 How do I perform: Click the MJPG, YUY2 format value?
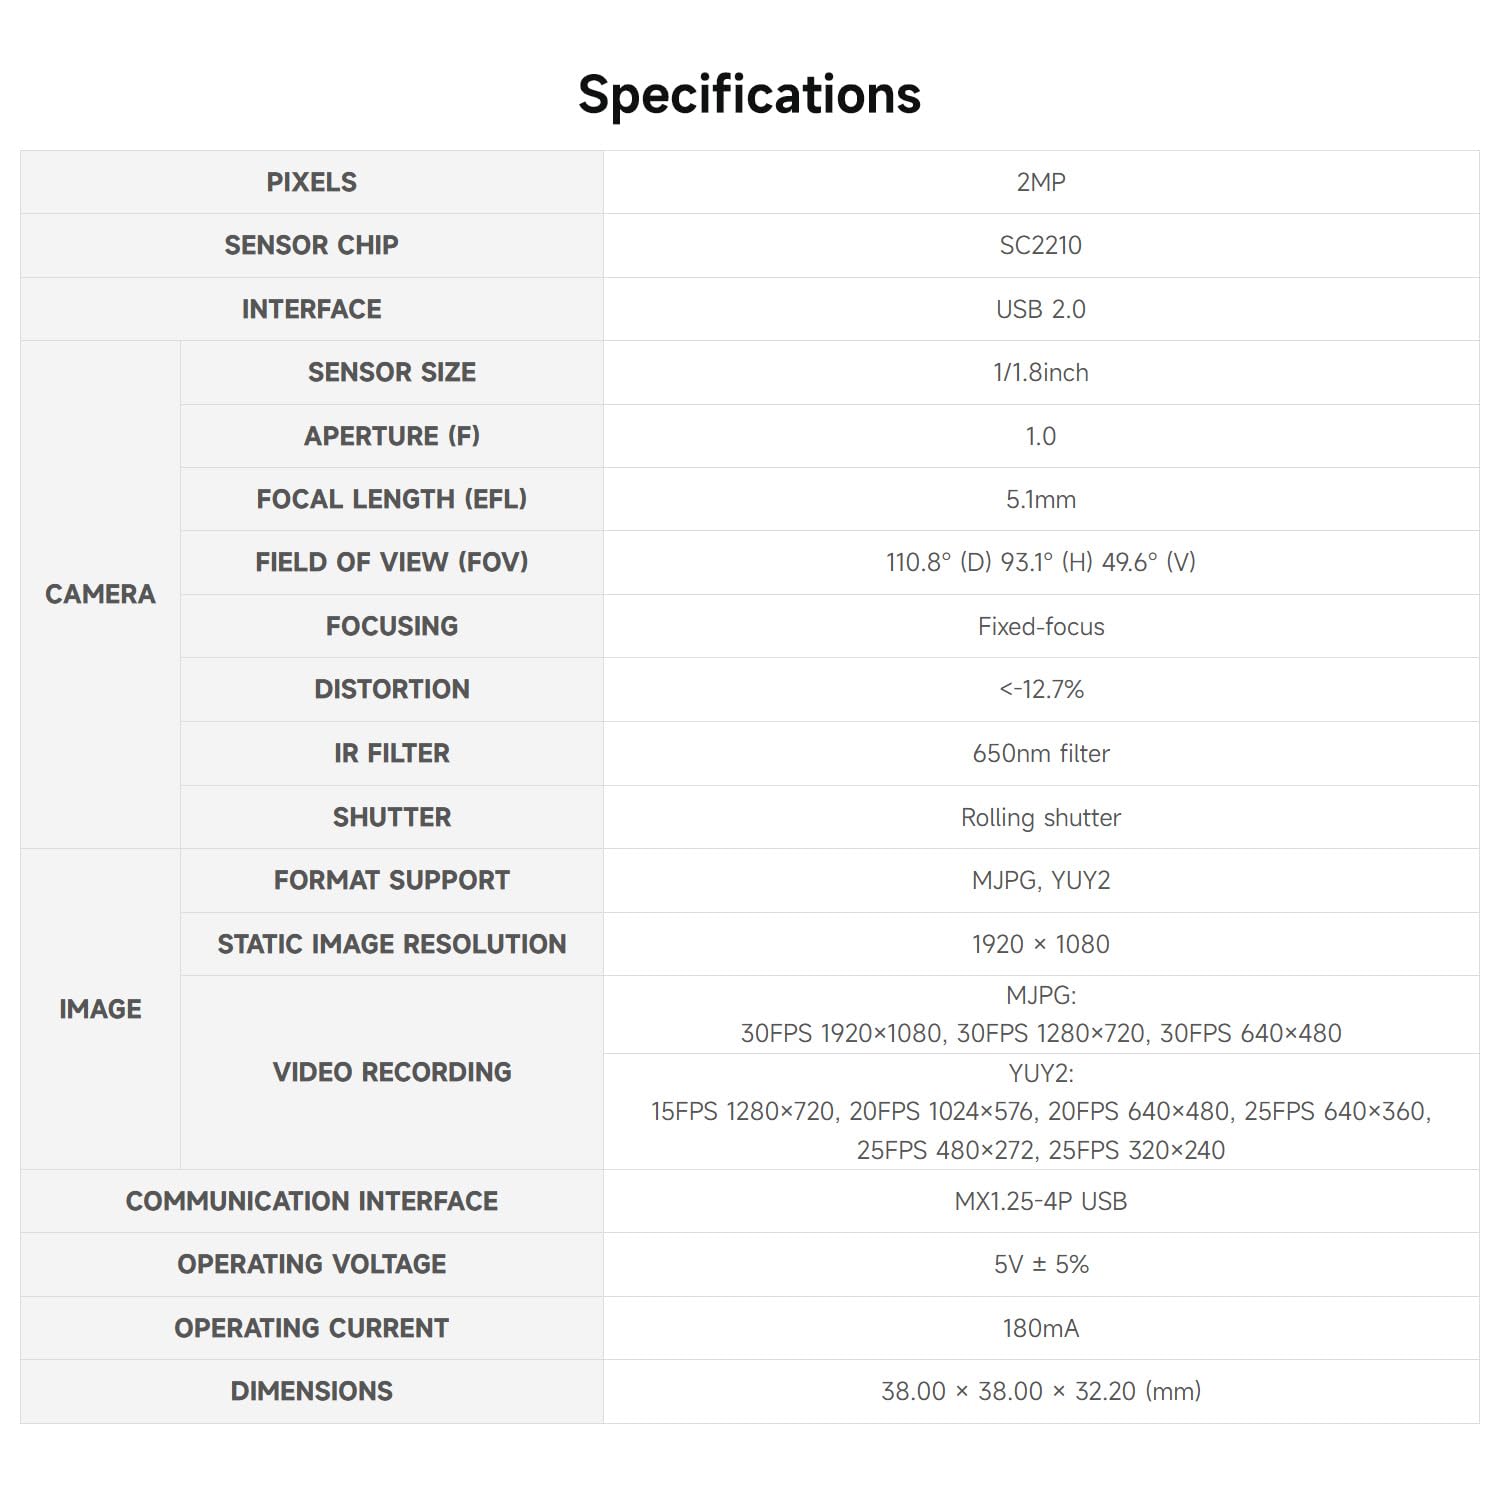click(x=1041, y=880)
